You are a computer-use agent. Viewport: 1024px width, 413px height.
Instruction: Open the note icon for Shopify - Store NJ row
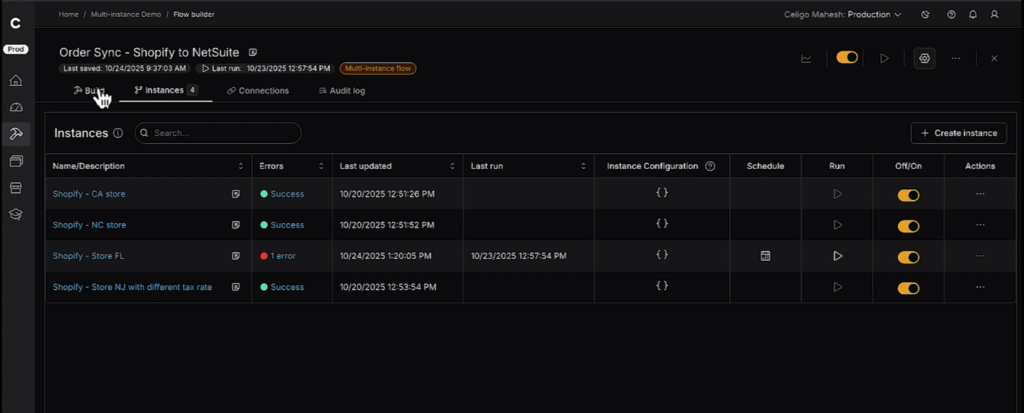coord(236,287)
